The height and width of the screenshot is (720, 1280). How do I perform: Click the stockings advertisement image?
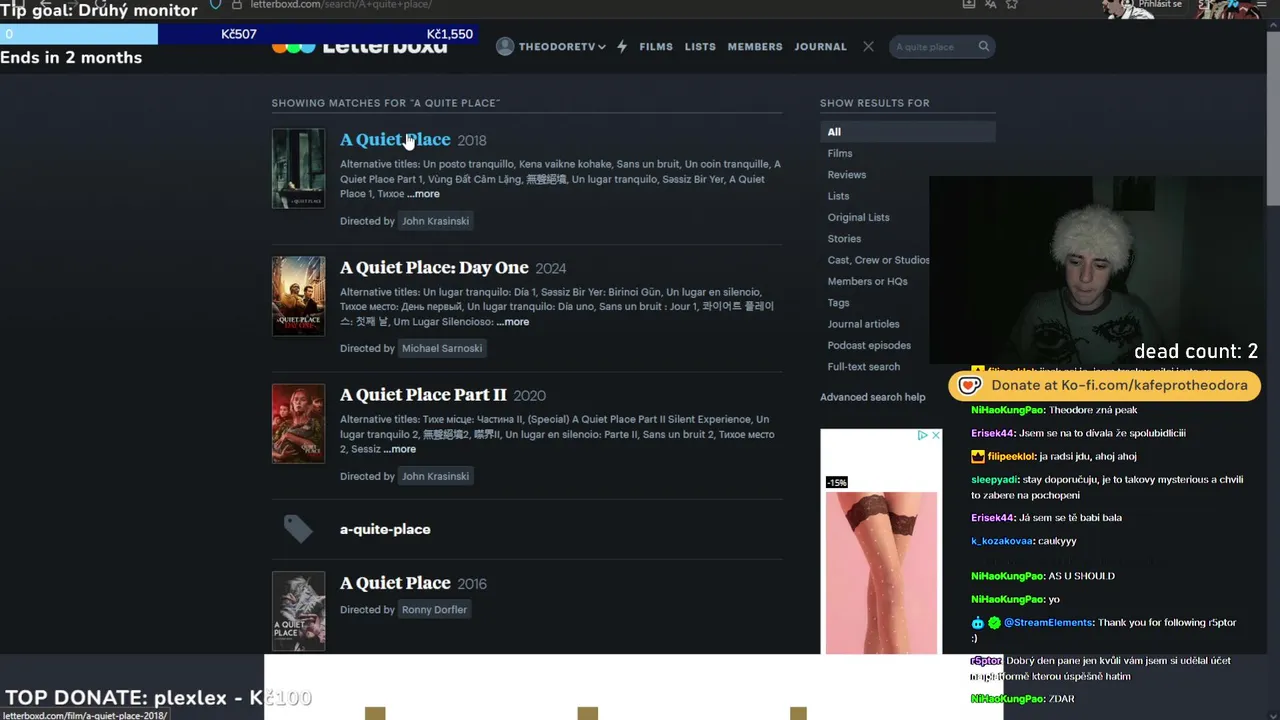point(881,571)
